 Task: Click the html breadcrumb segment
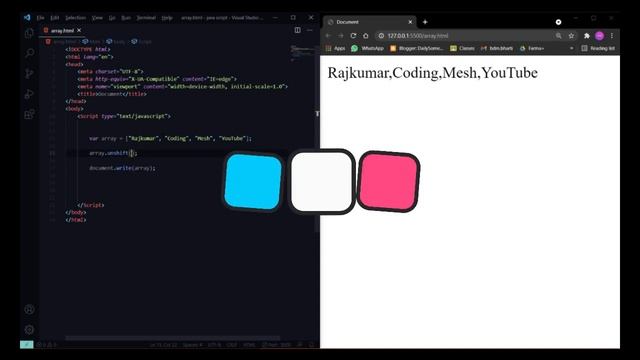click(x=91, y=42)
